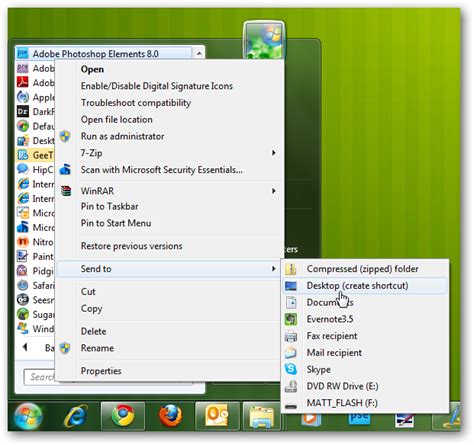474x445 pixels.
Task: Click the shield icon beside Run as administrator
Action: click(65, 136)
